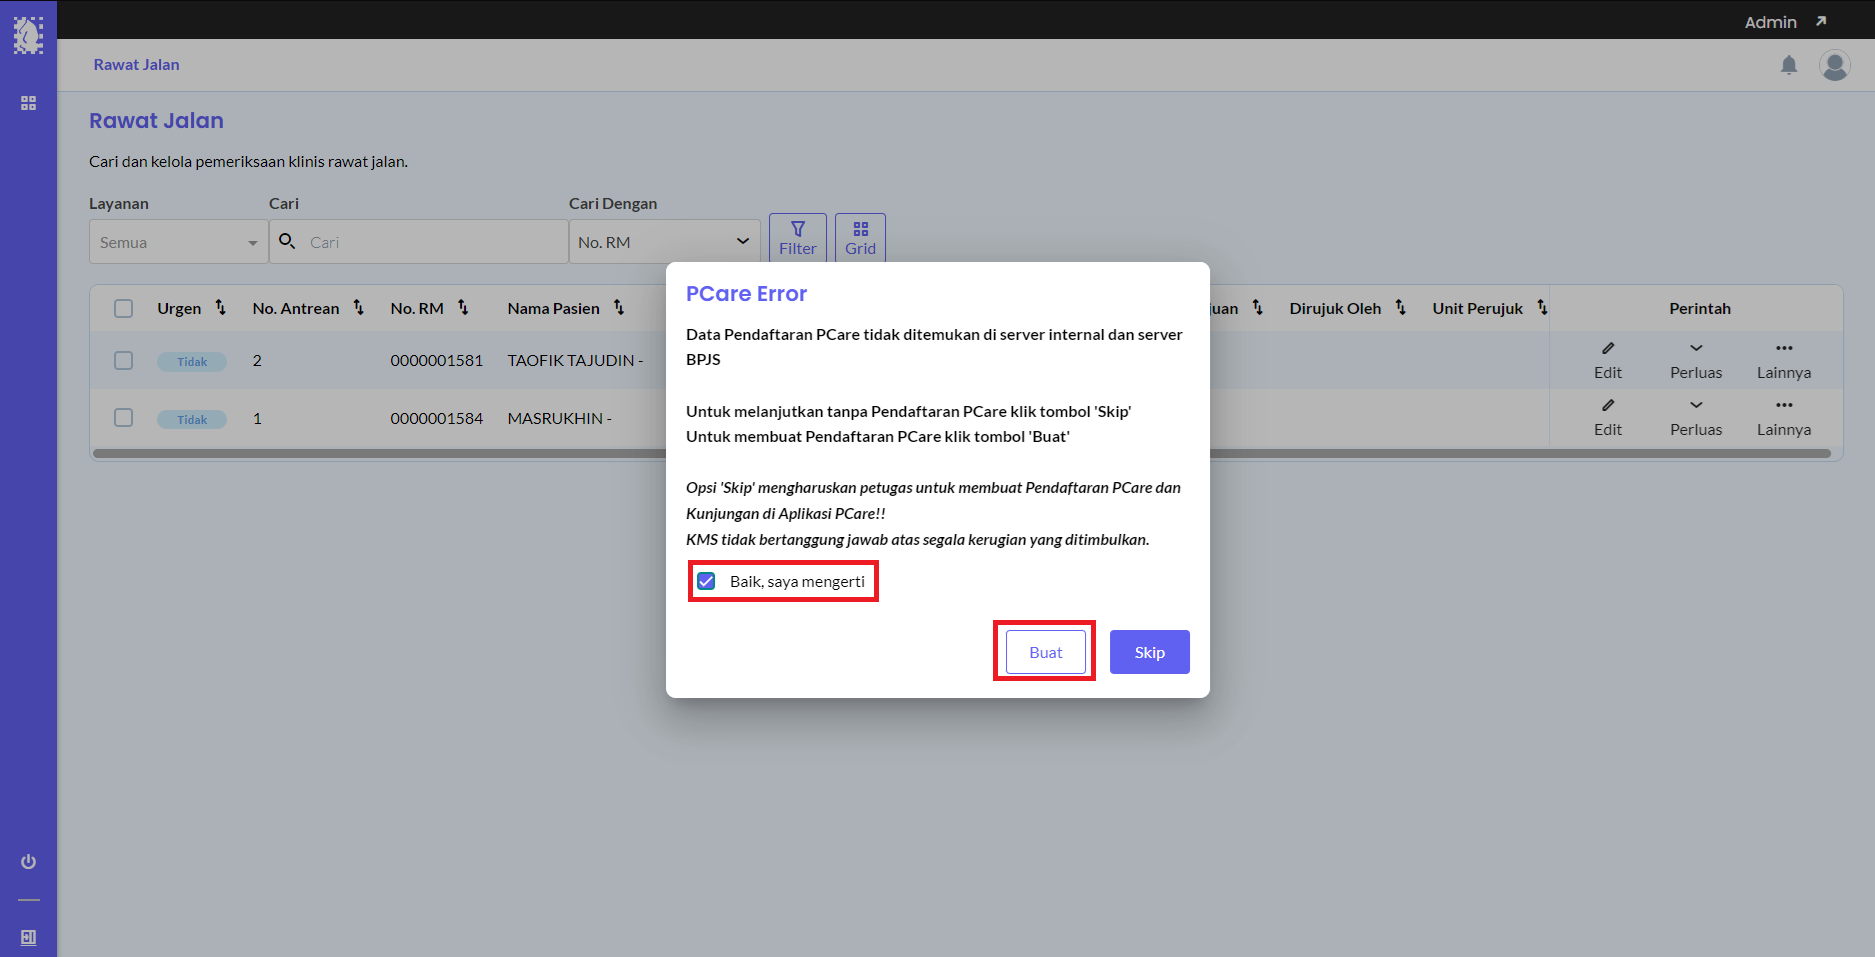Toggle the sidebar panel icon at bottom
1875x957 pixels.
[28, 937]
